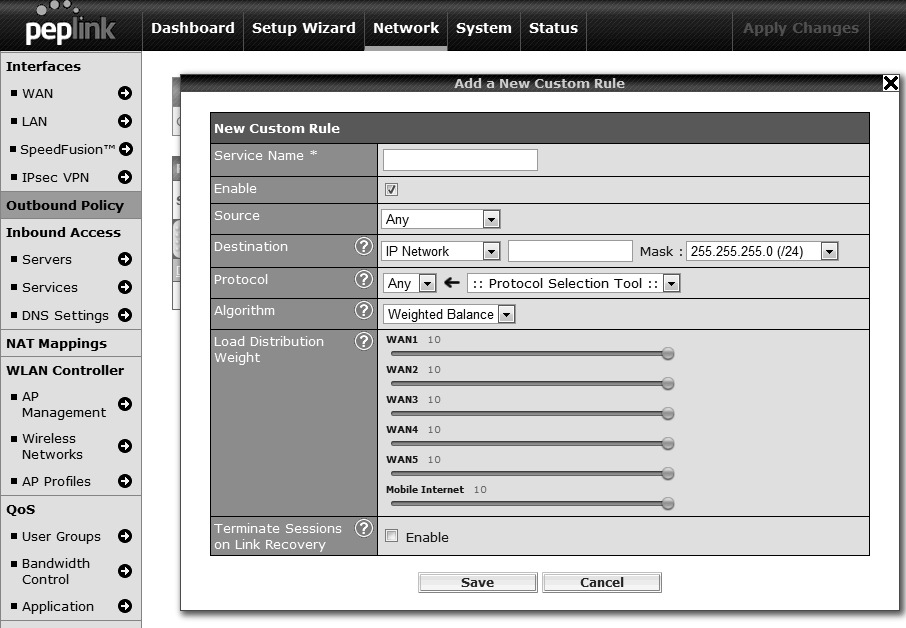Open the IPsec VPN link
This screenshot has width=906, height=628.
[x=55, y=177]
